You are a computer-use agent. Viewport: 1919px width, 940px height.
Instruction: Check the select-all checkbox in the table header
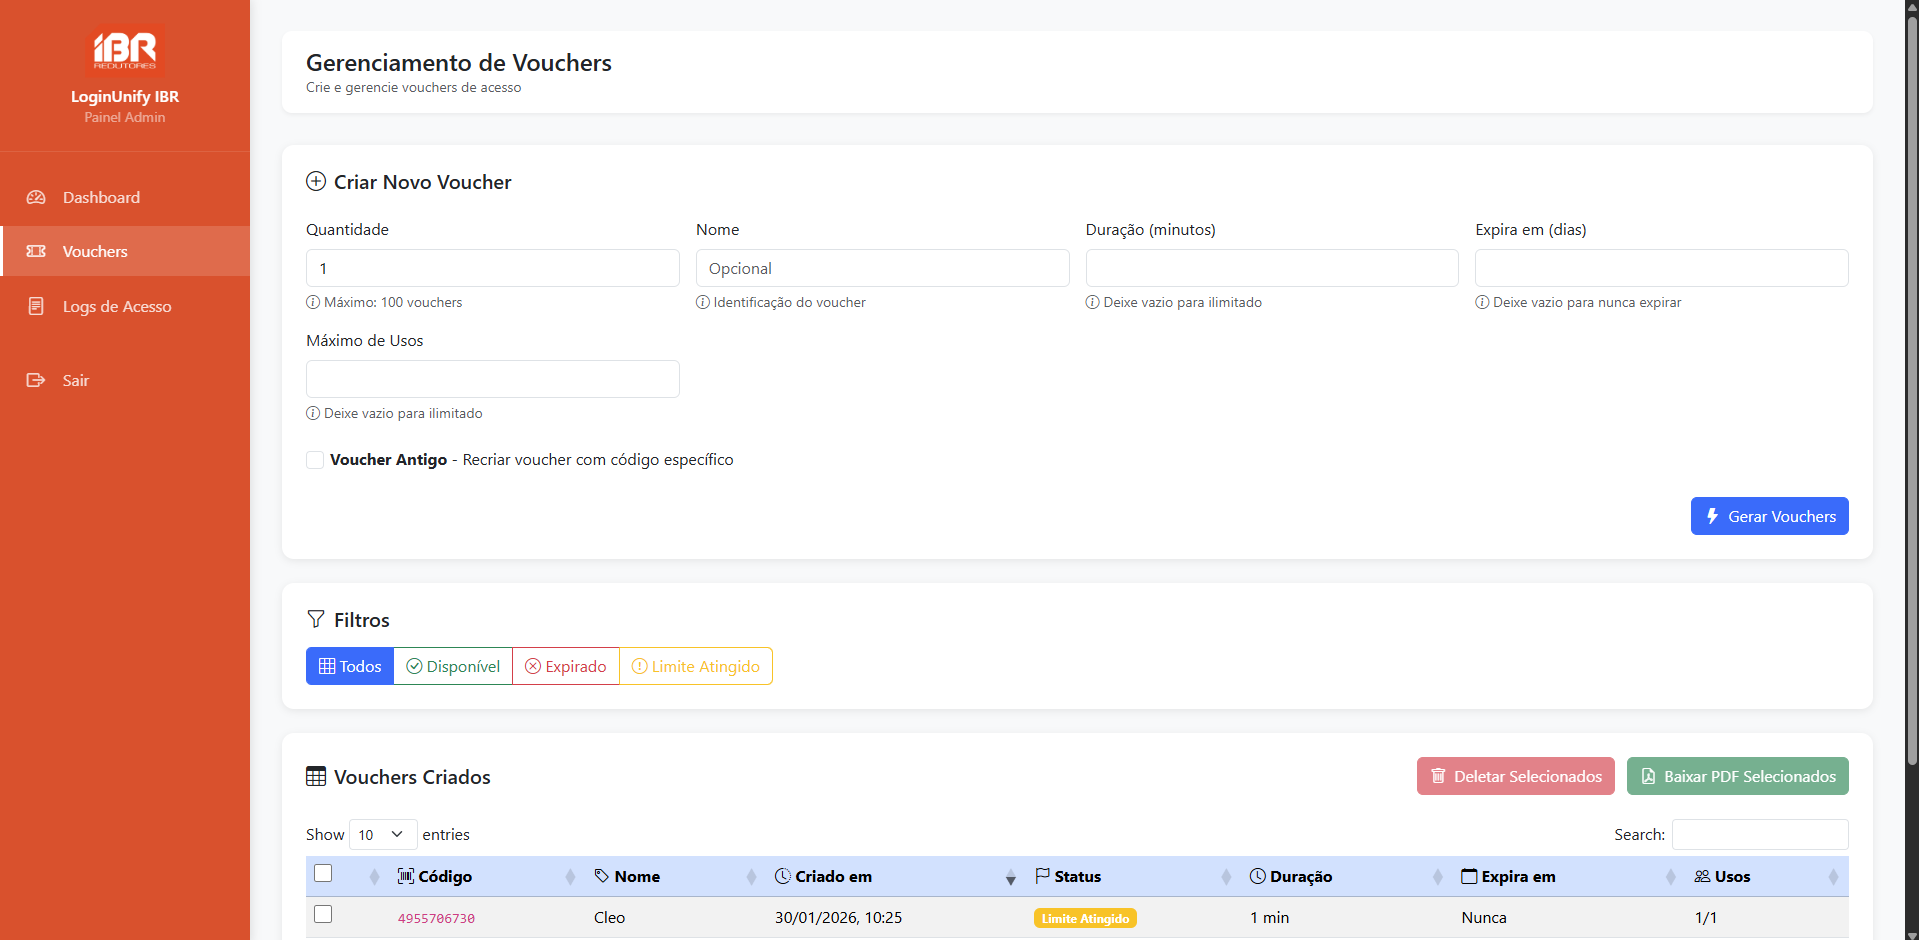point(323,873)
